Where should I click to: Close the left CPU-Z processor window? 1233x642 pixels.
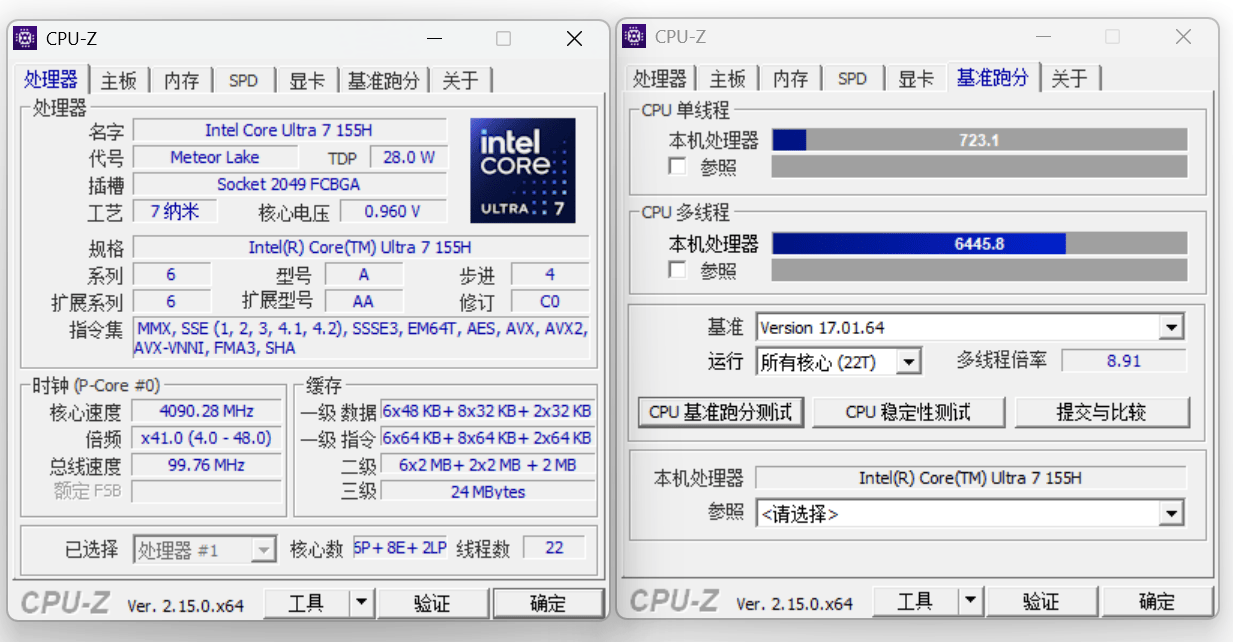[x=574, y=39]
